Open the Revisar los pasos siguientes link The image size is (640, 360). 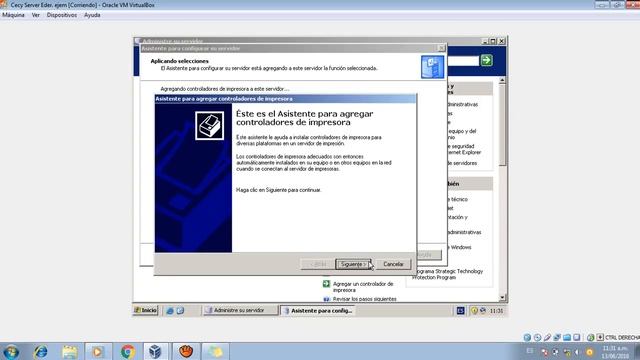pyautogui.click(x=364, y=299)
